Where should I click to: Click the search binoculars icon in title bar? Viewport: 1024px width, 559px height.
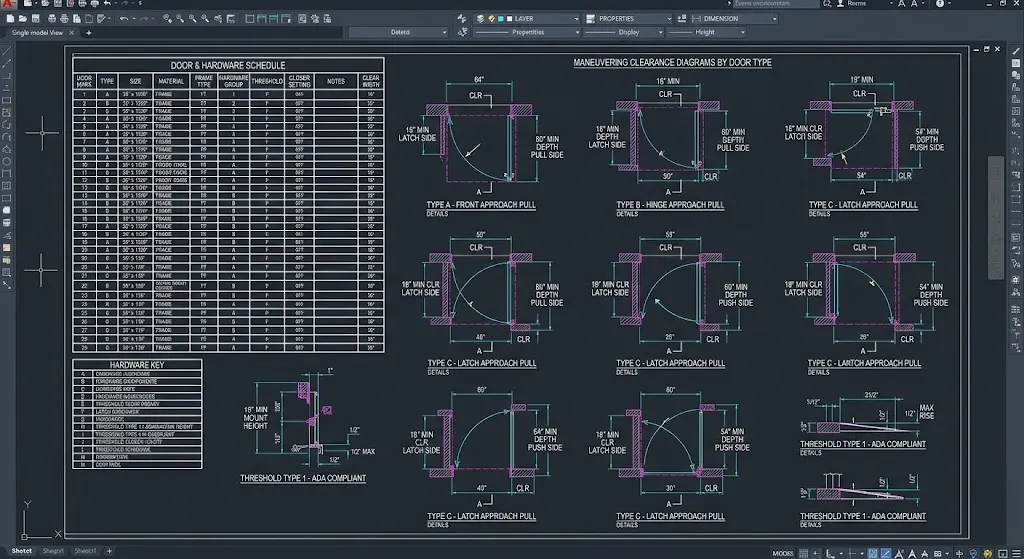827,3
